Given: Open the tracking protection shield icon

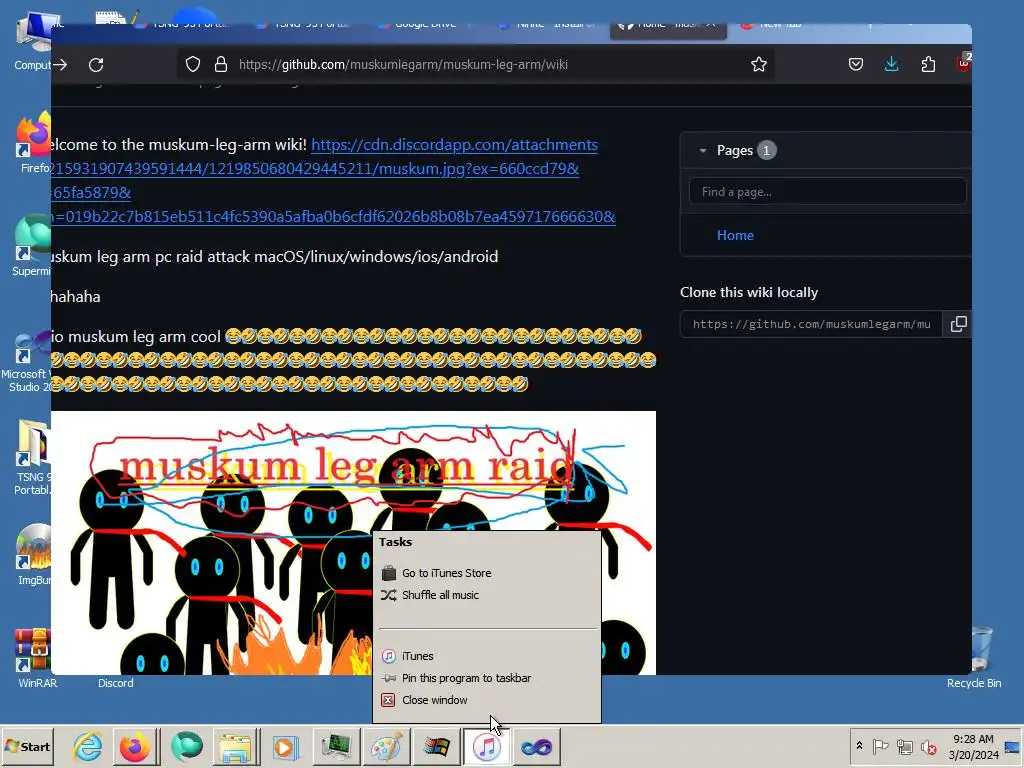Looking at the screenshot, I should 193,64.
